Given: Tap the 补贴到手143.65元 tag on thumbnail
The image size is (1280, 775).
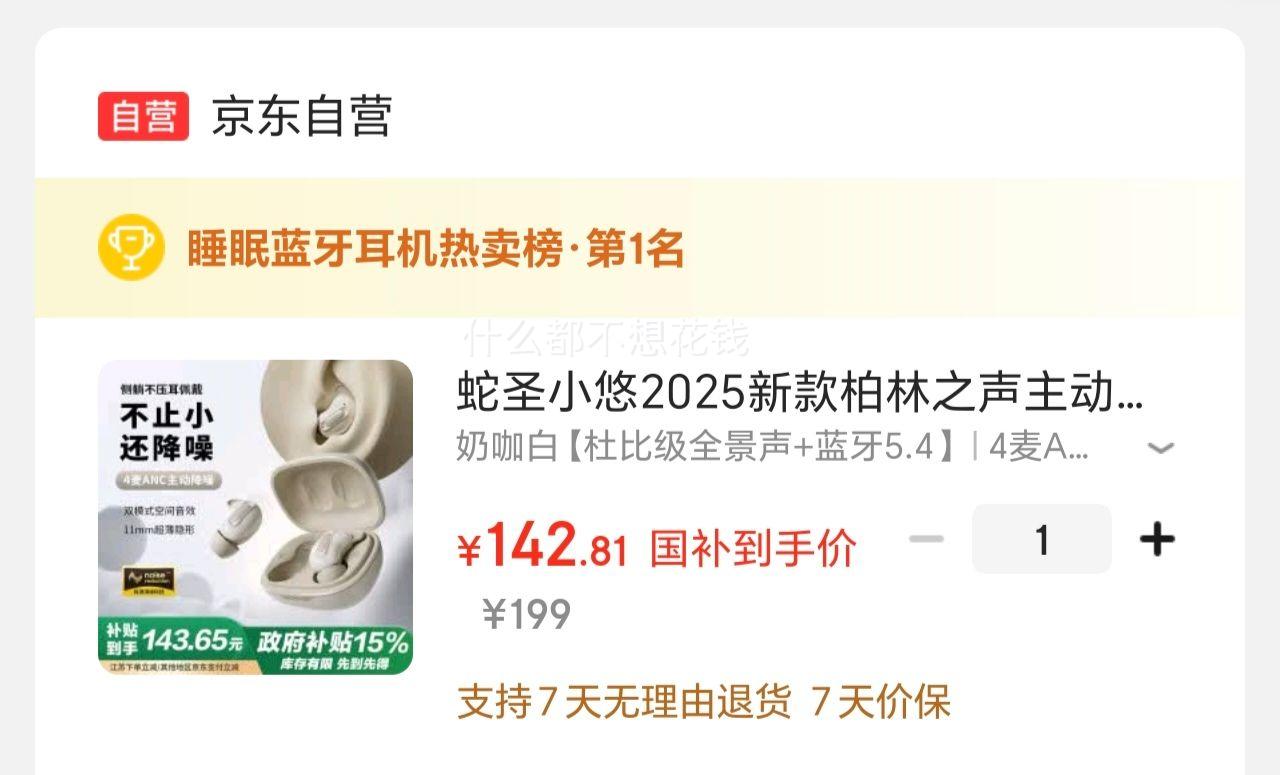Looking at the screenshot, I should [x=174, y=638].
